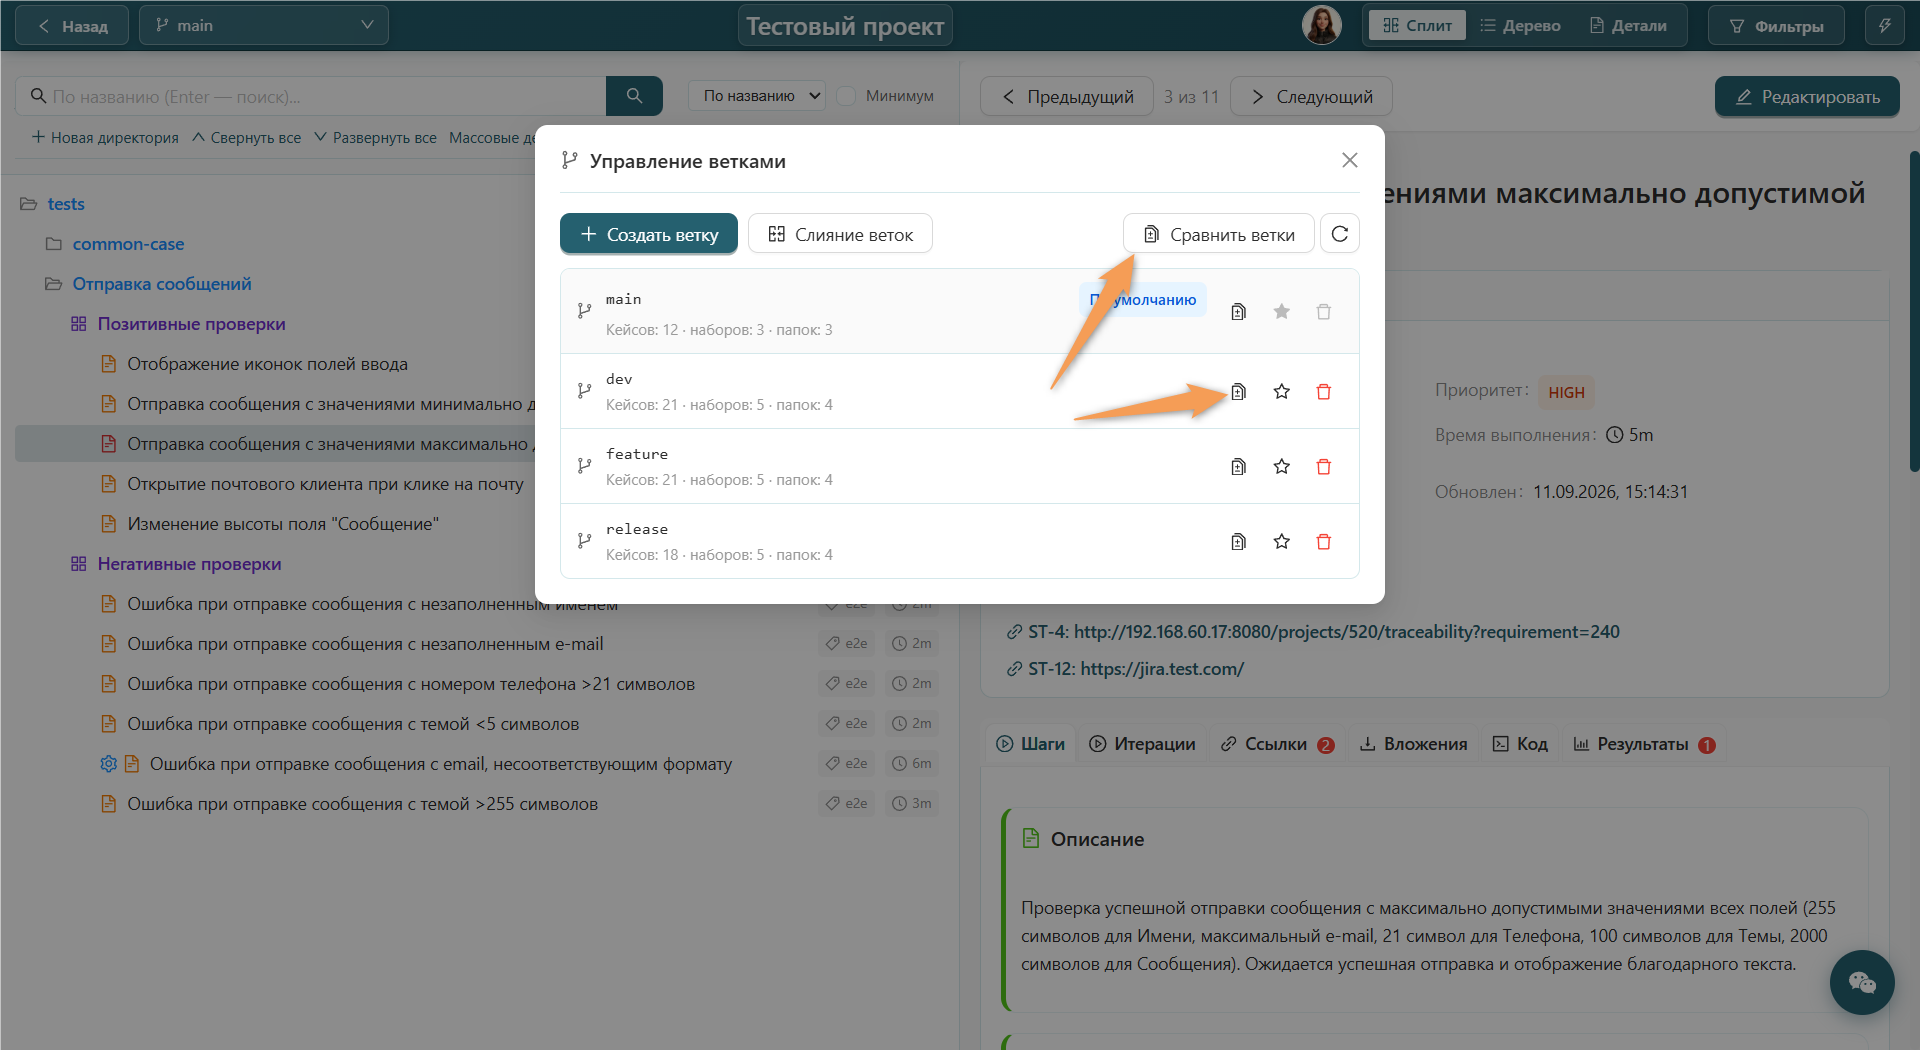Delete the dev branch

(1324, 392)
